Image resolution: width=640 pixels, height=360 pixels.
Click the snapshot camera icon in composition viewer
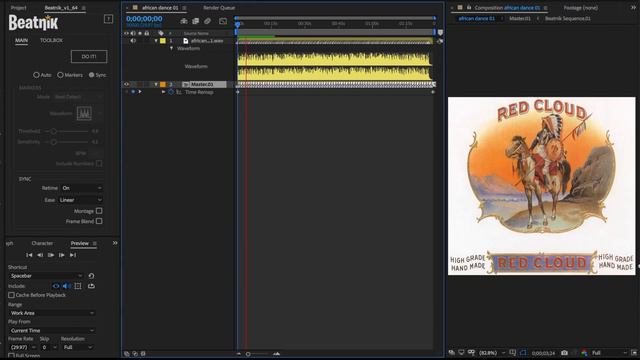[564, 353]
